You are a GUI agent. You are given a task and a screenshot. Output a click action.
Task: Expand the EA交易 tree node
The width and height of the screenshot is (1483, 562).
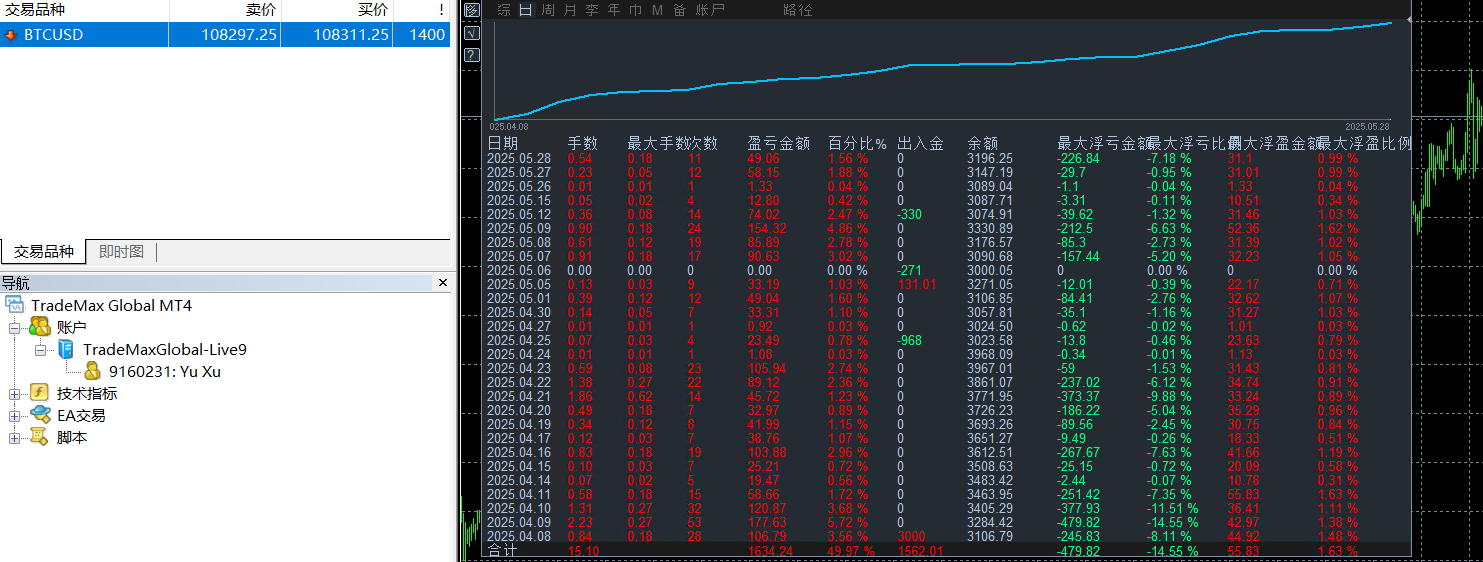coord(15,415)
